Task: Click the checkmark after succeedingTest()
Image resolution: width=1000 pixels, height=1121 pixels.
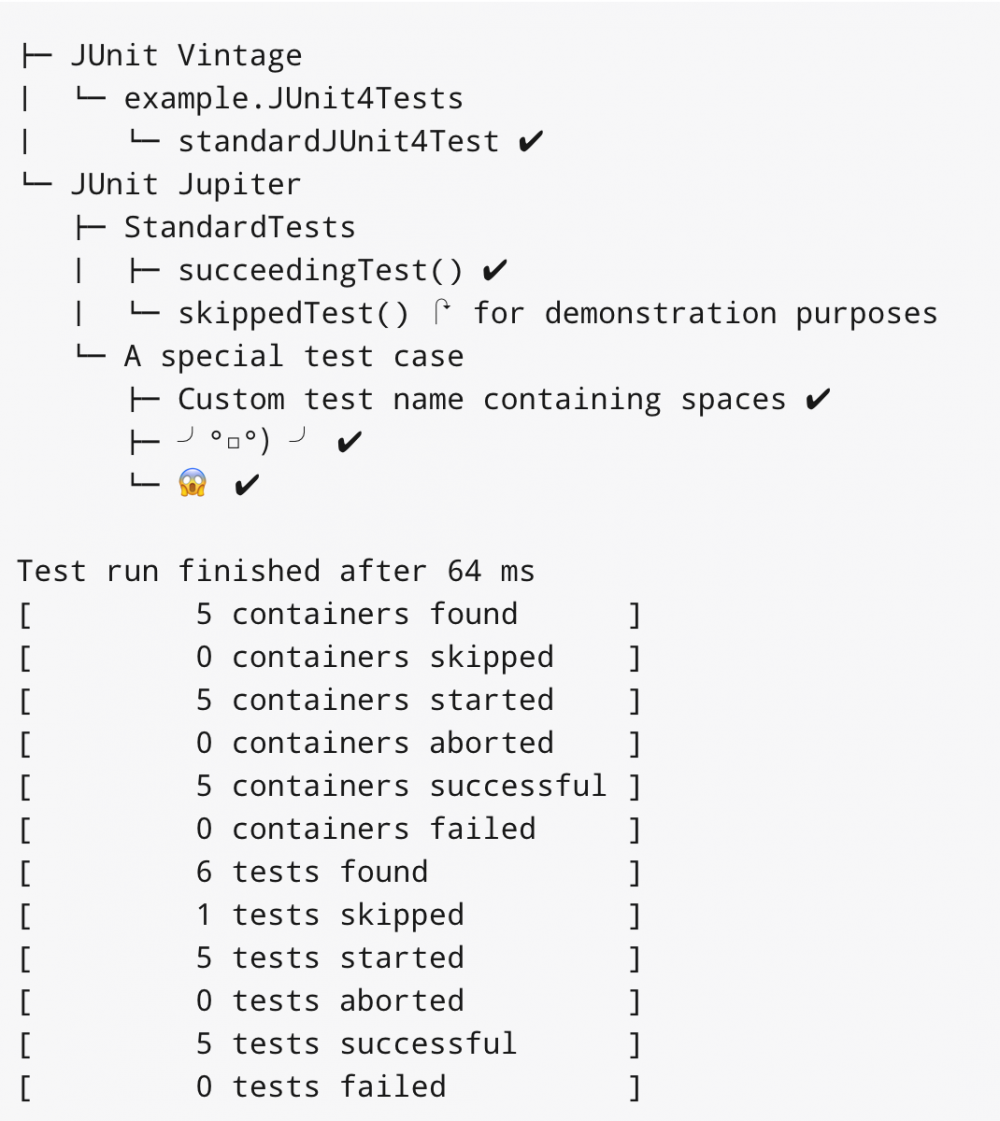Action: coord(494,271)
